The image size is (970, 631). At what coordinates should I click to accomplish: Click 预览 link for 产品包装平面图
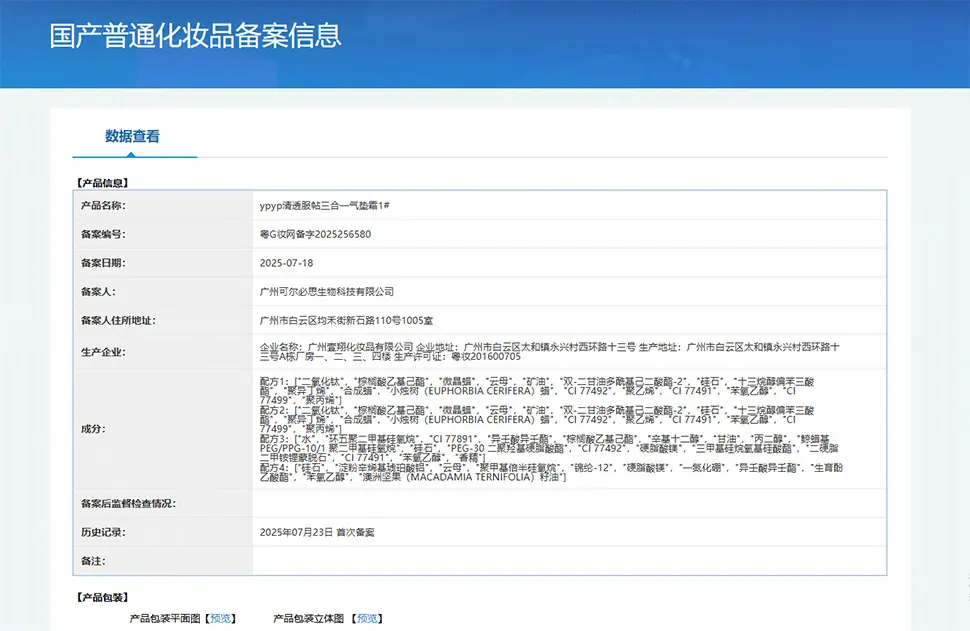point(220,619)
